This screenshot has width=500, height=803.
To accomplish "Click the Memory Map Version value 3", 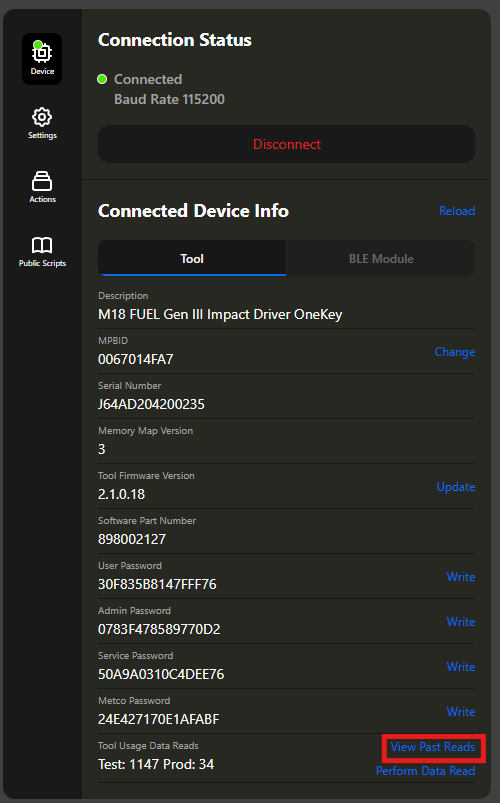I will coord(101,449).
